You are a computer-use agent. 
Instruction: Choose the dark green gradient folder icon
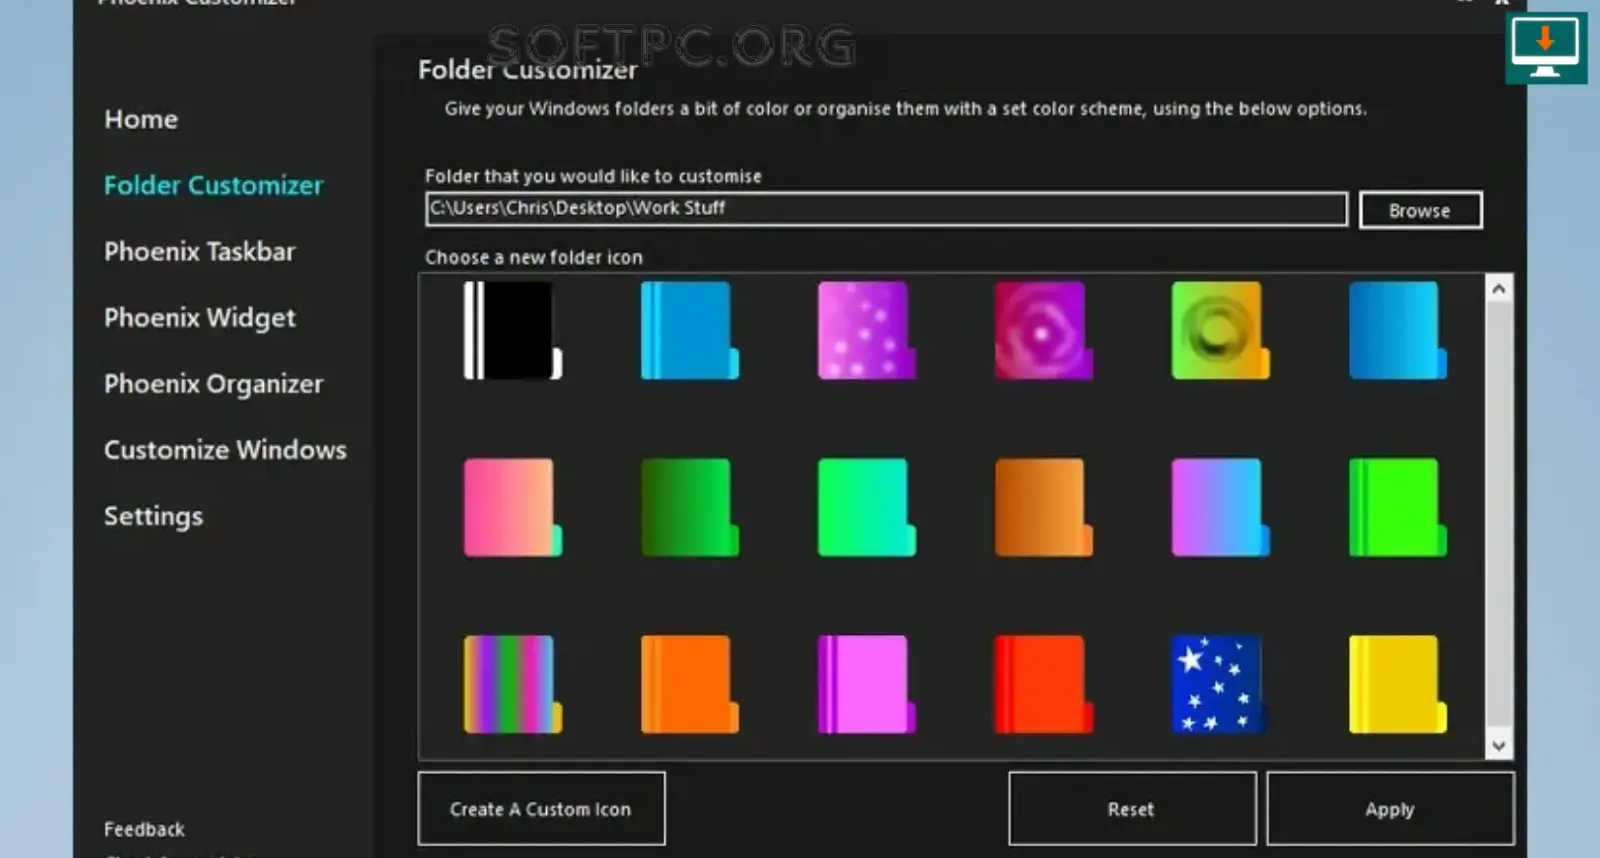click(x=689, y=507)
